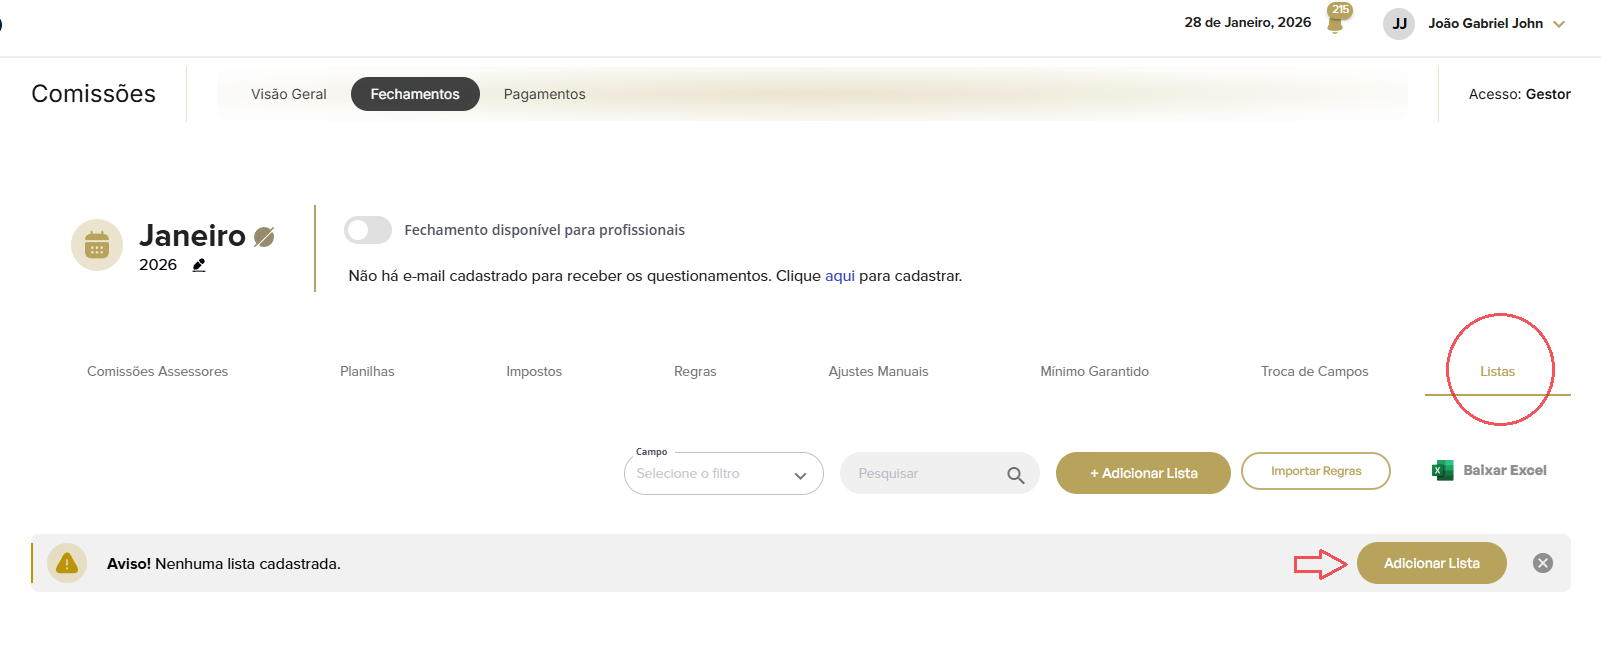Click the '+ Adicionar Lista' toolbar button
1601x648 pixels.
[1143, 473]
